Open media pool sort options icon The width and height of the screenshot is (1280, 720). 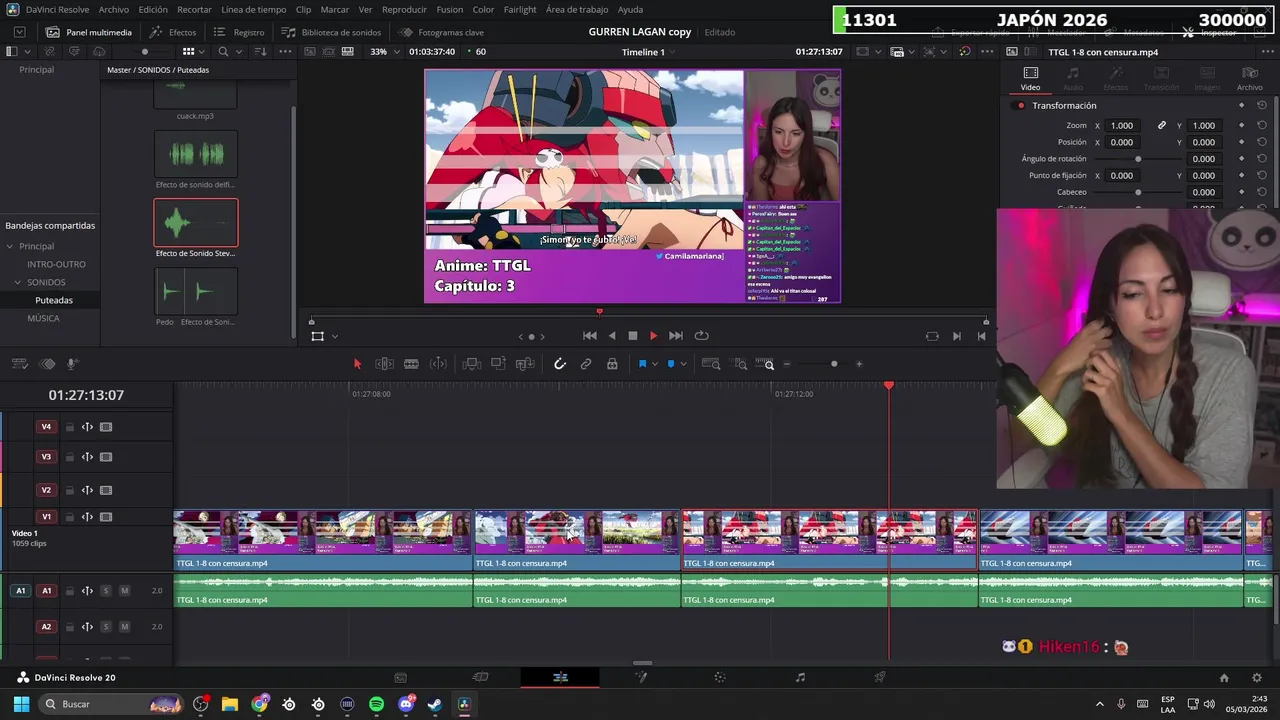click(x=260, y=52)
